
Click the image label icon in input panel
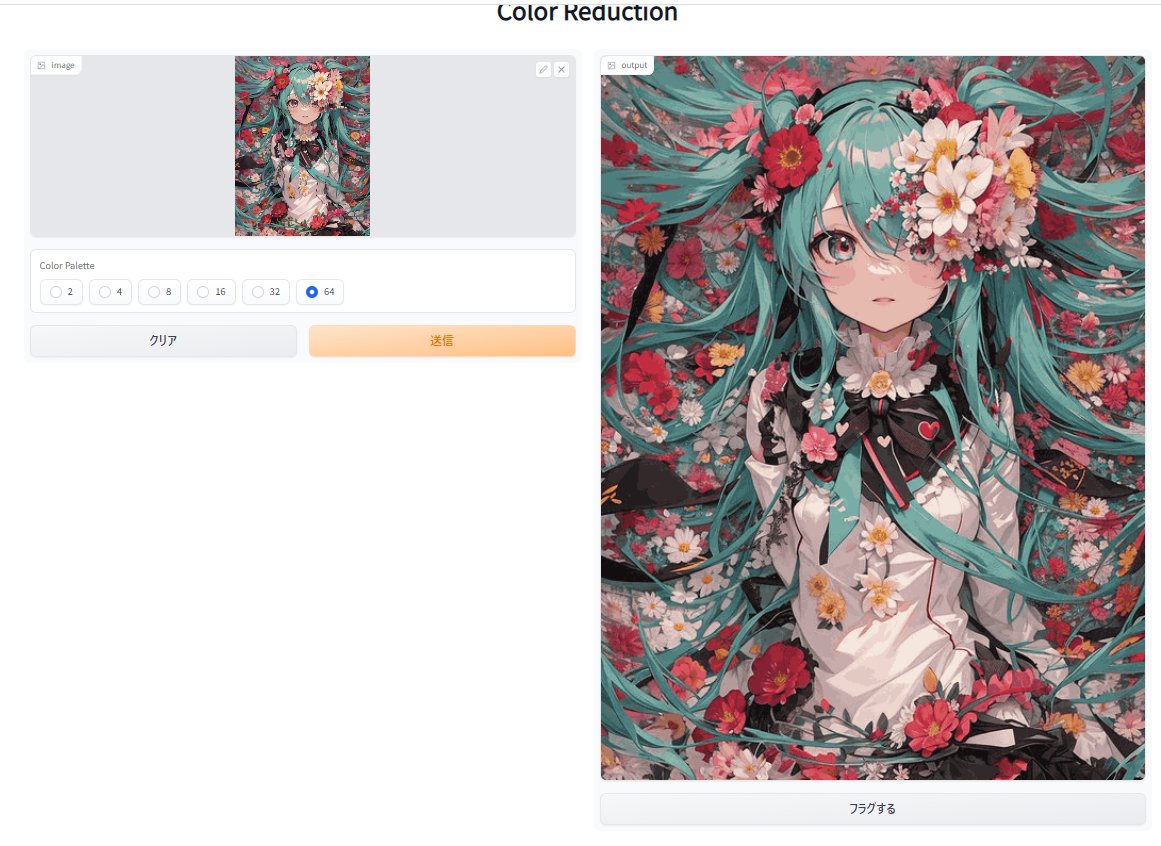pyautogui.click(x=41, y=65)
